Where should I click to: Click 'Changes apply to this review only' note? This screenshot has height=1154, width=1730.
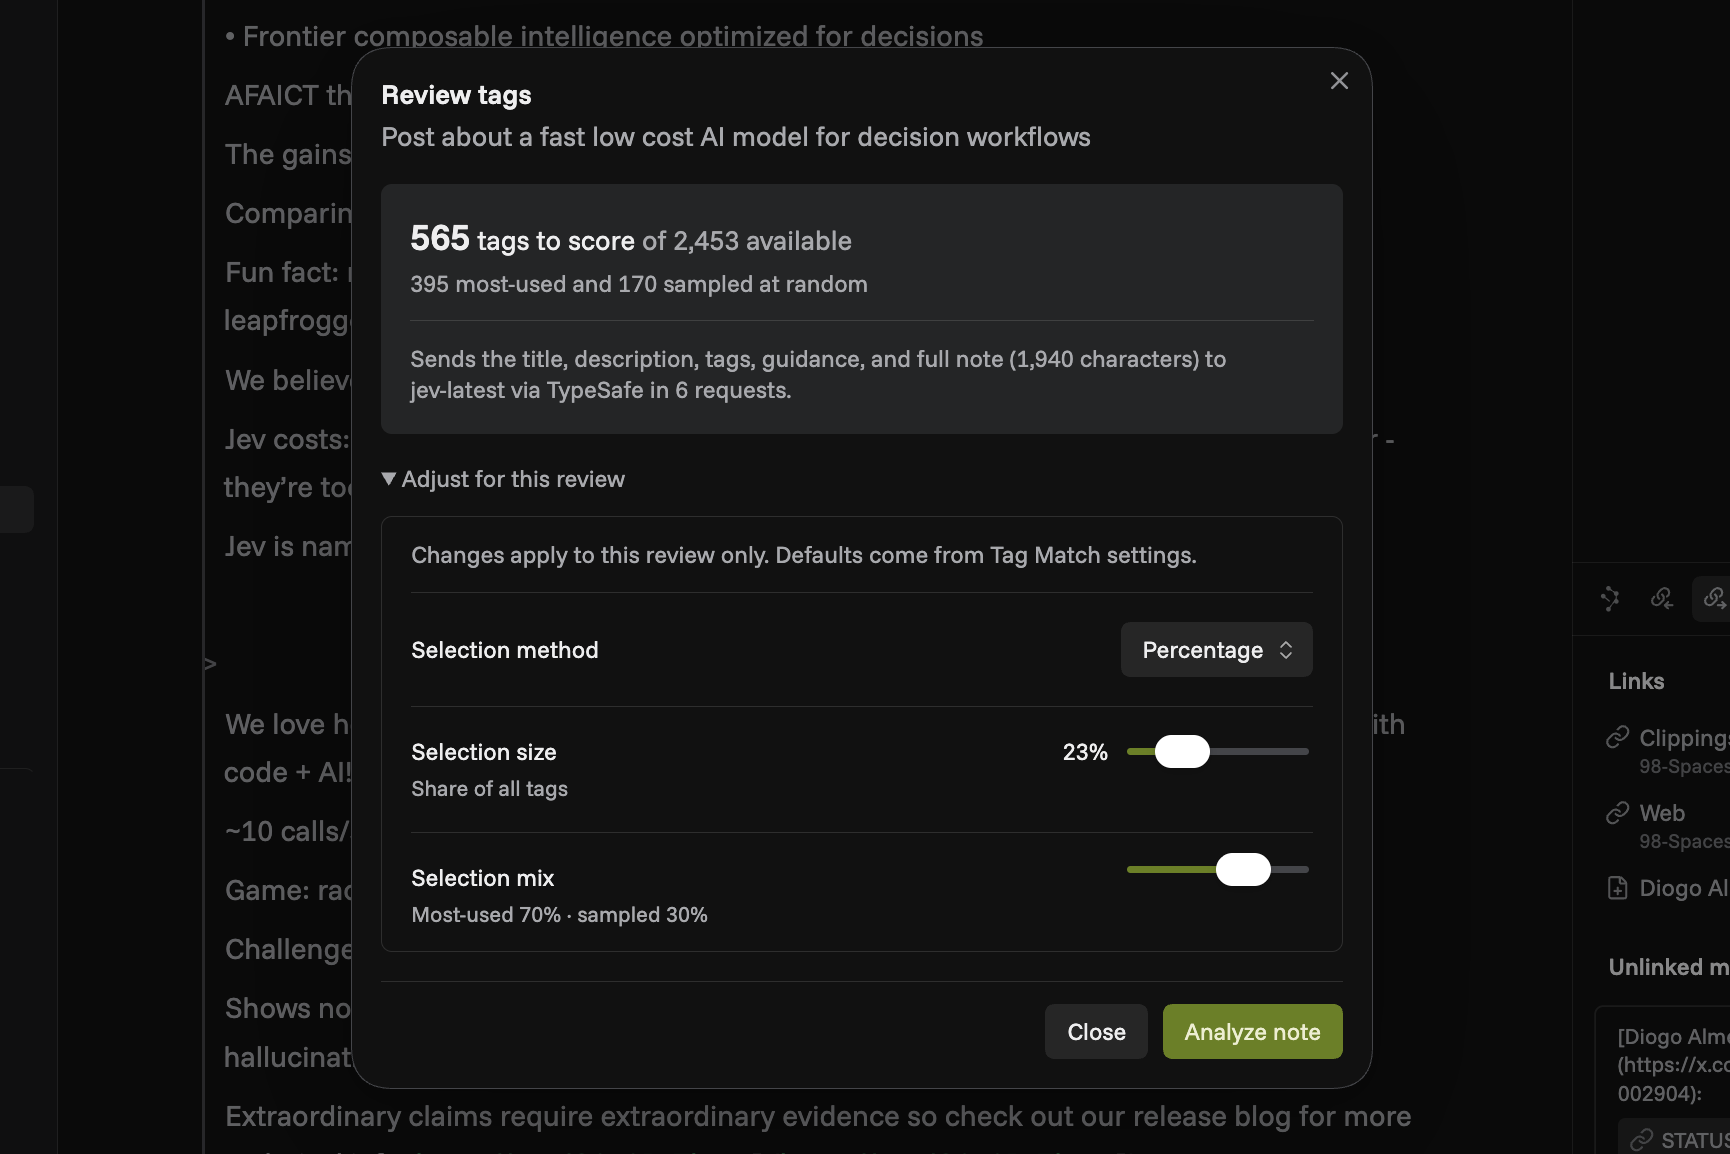(x=803, y=555)
